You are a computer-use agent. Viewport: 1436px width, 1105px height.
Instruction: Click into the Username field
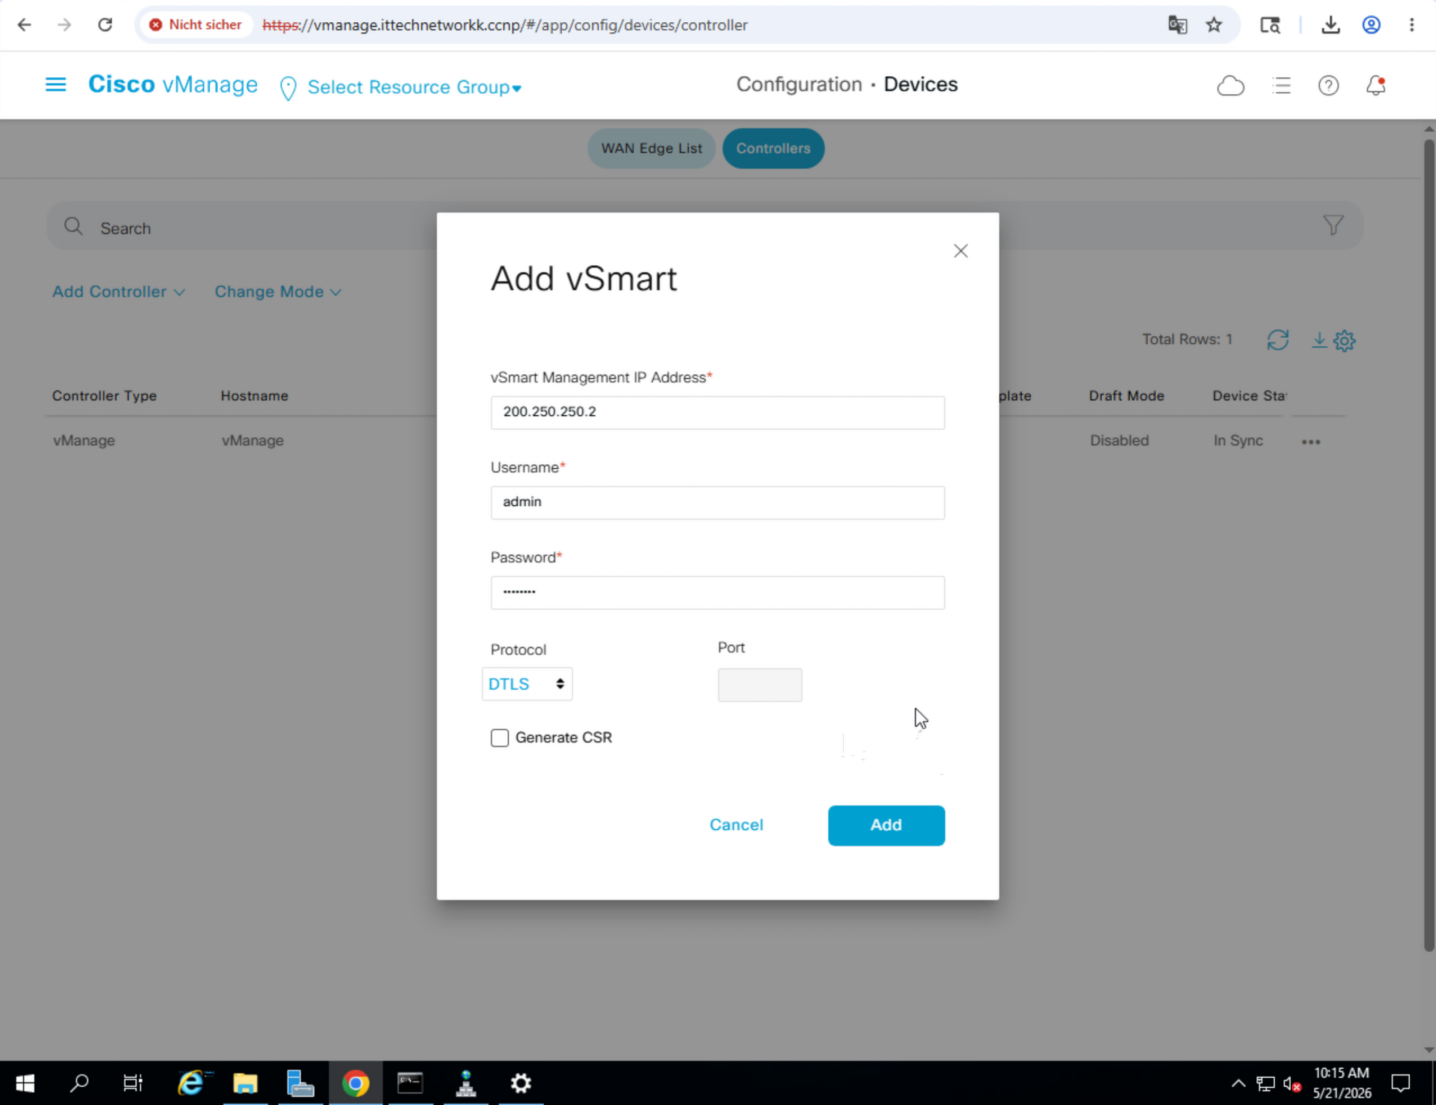pyautogui.click(x=717, y=502)
